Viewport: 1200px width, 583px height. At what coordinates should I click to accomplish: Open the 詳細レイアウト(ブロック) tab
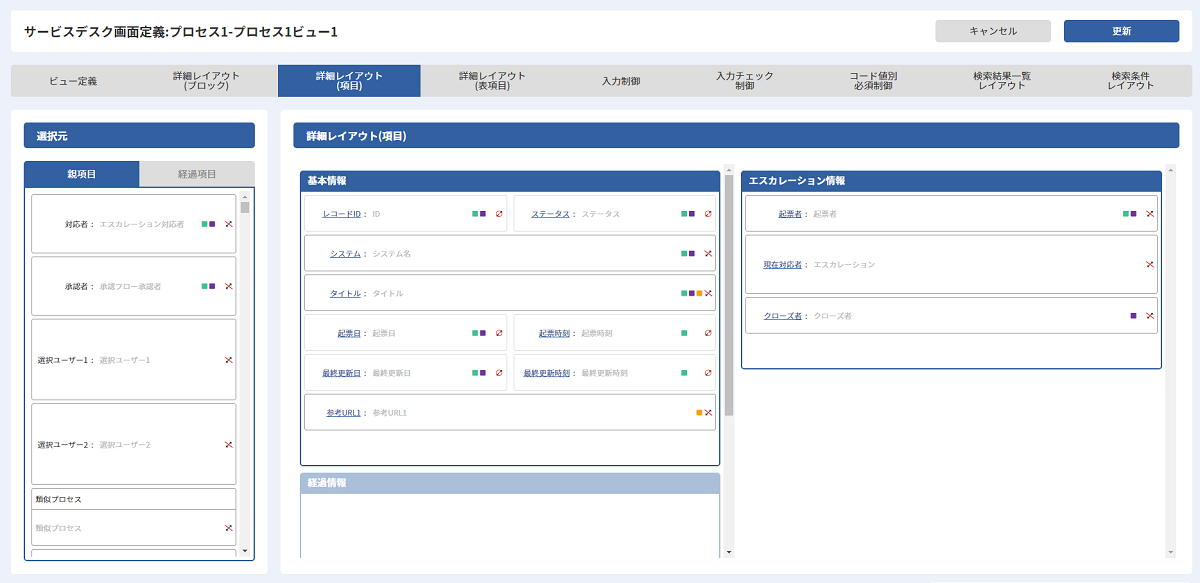tap(206, 81)
